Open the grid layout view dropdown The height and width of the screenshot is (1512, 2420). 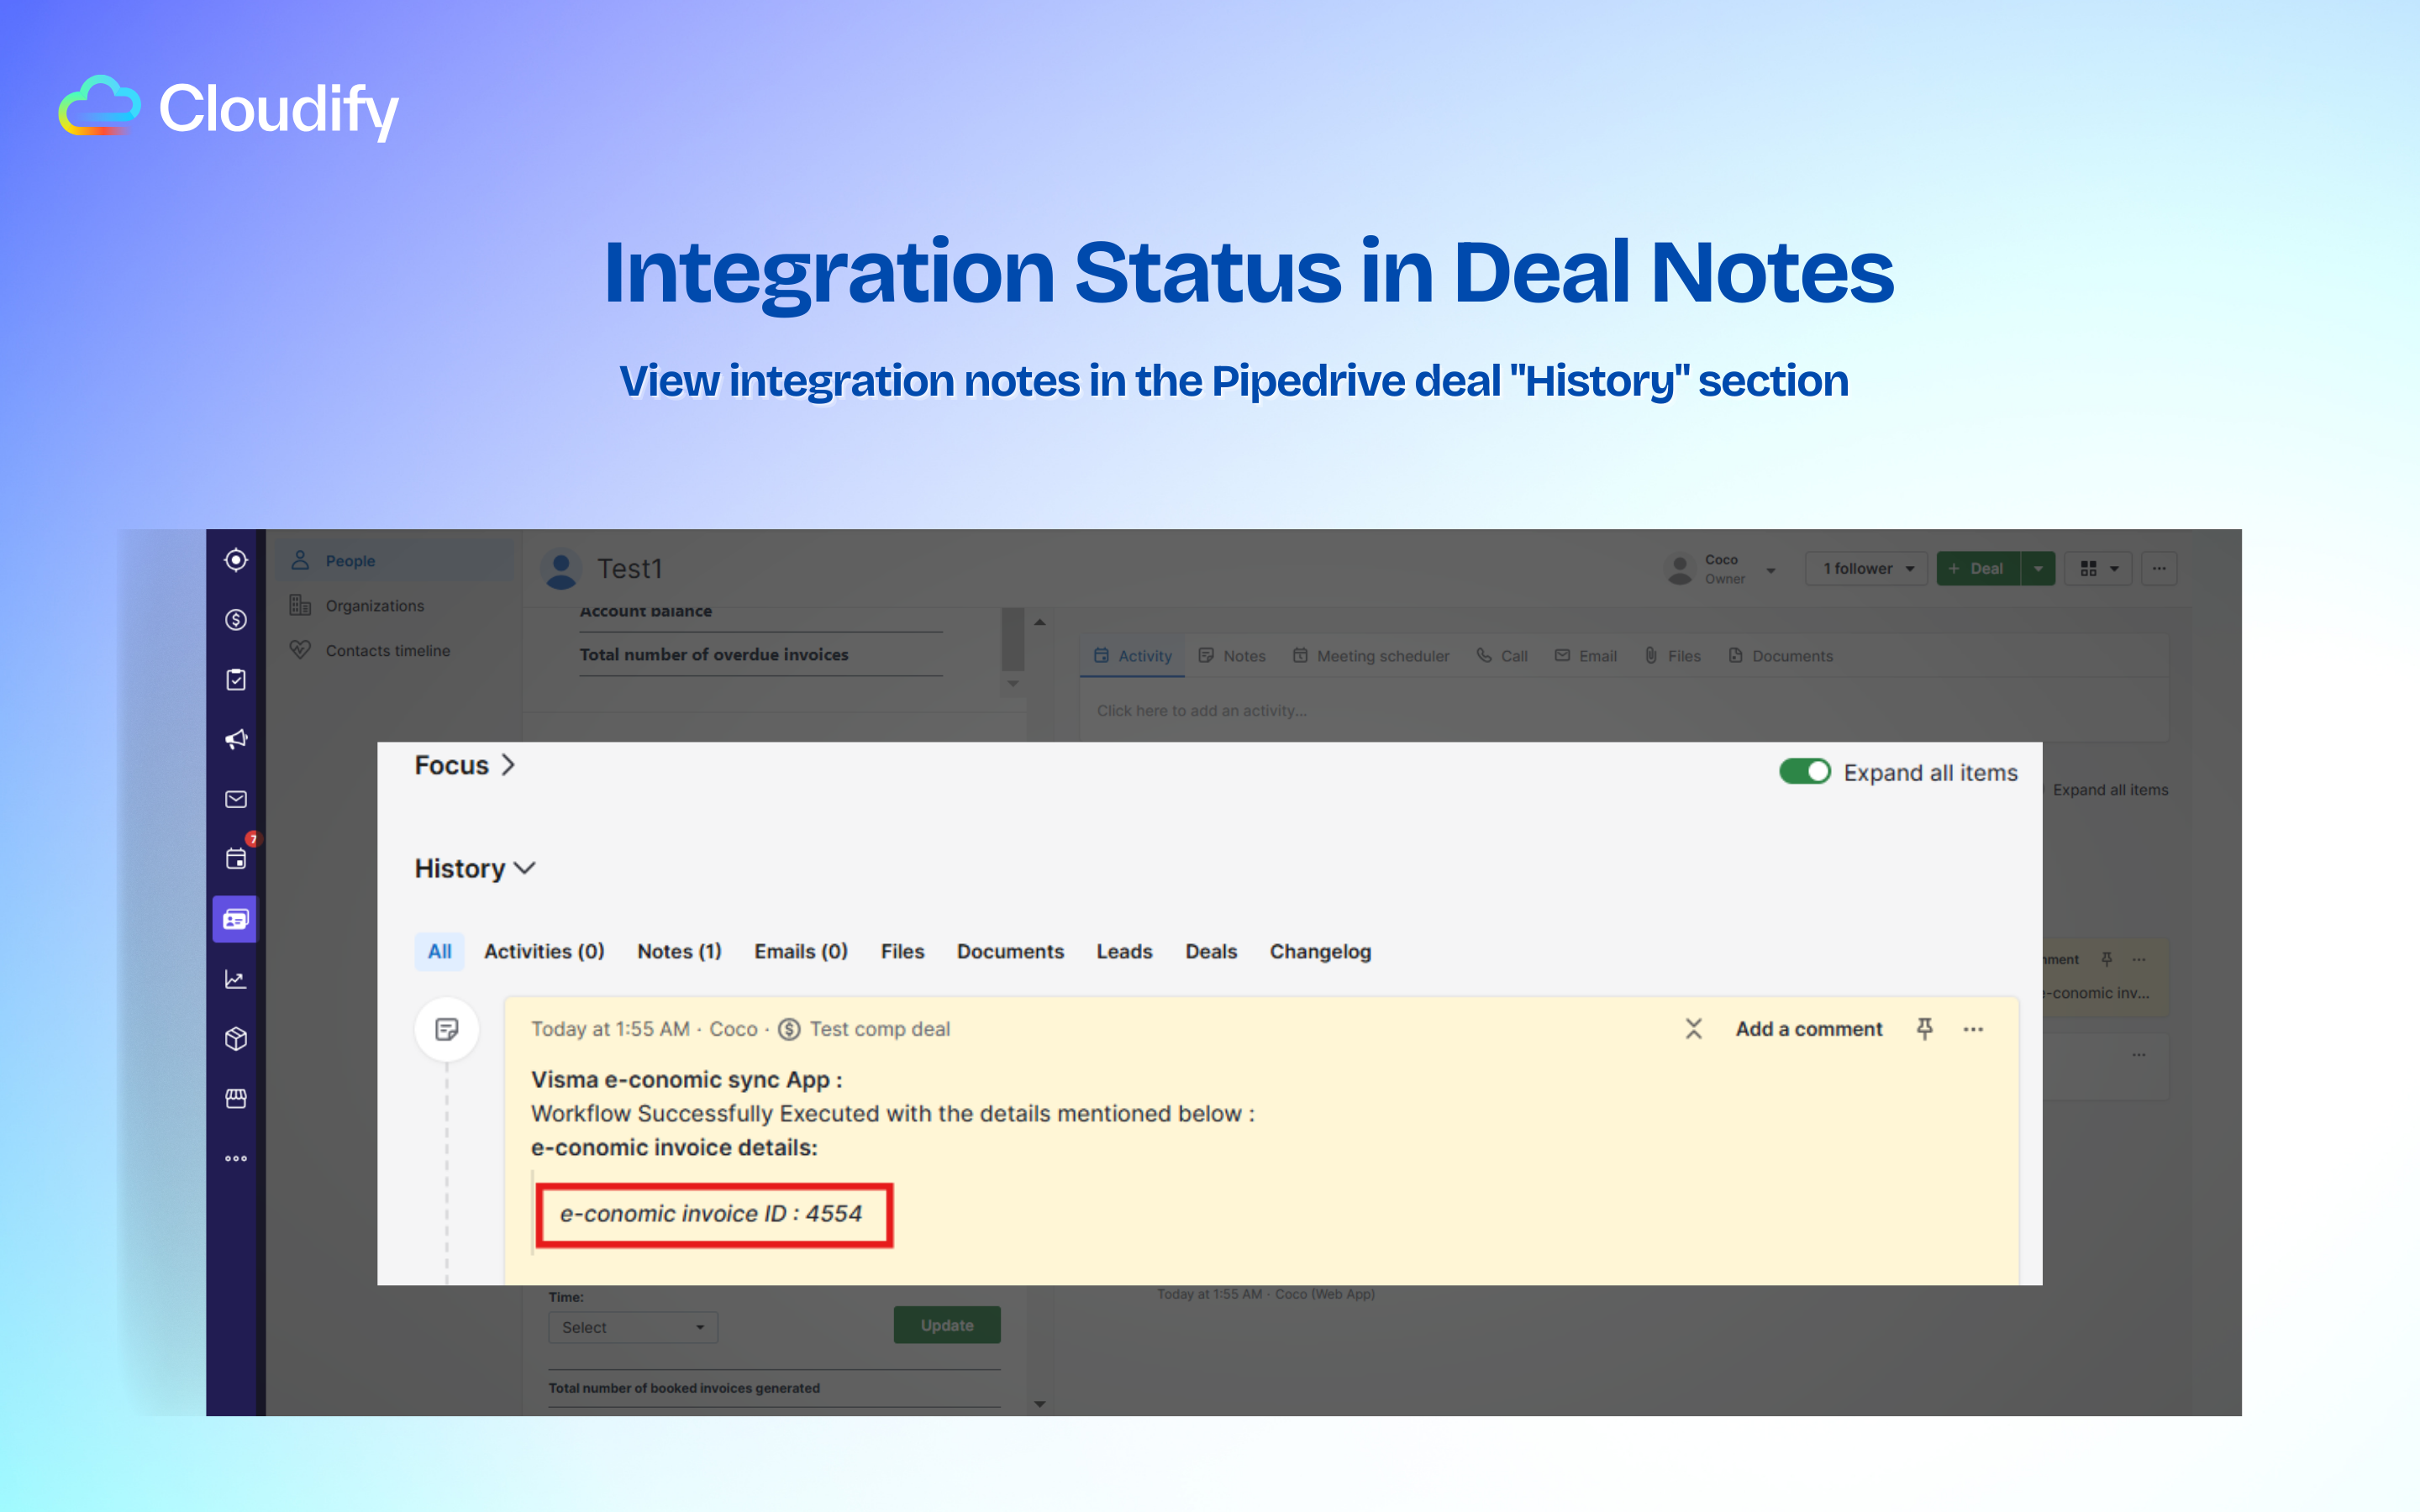tap(2099, 568)
